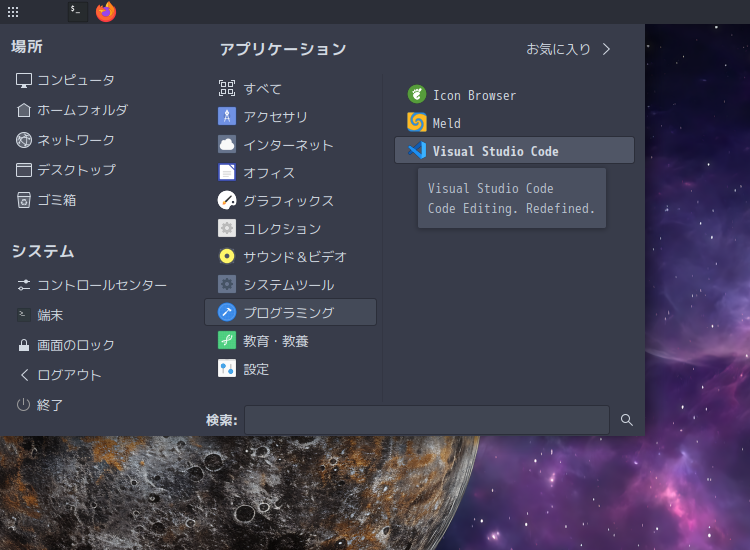750x550 pixels.
Task: Select the コレクション category label
Action: point(282,229)
